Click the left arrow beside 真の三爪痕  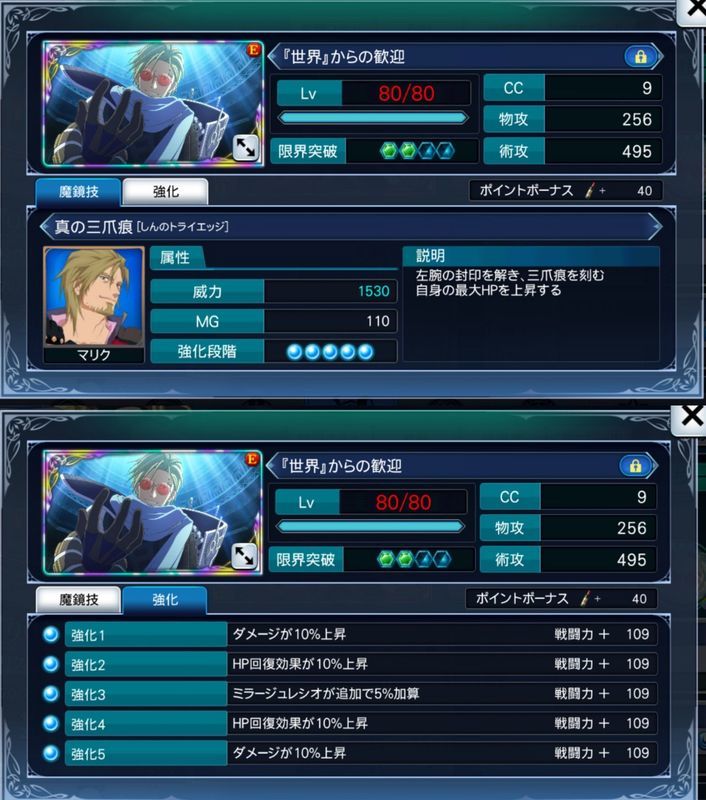point(46,227)
